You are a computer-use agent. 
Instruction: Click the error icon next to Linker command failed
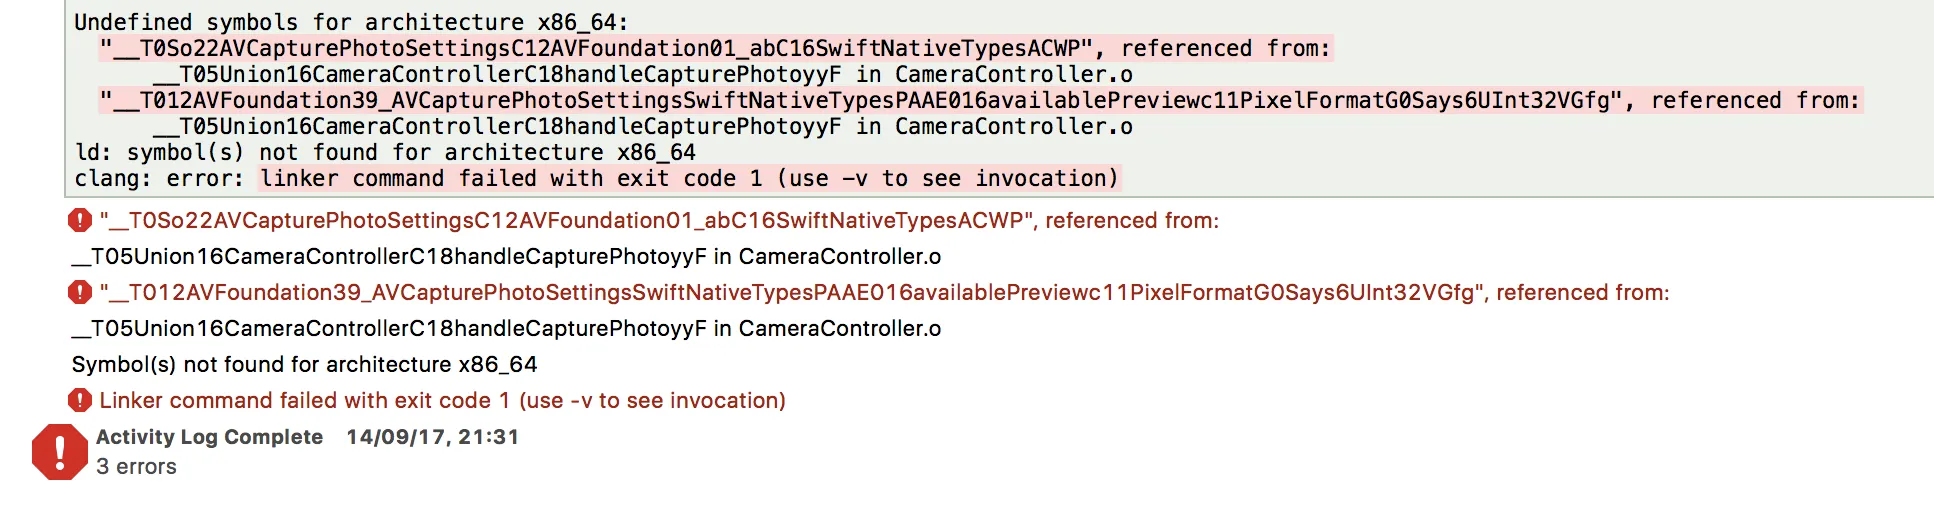(x=80, y=400)
